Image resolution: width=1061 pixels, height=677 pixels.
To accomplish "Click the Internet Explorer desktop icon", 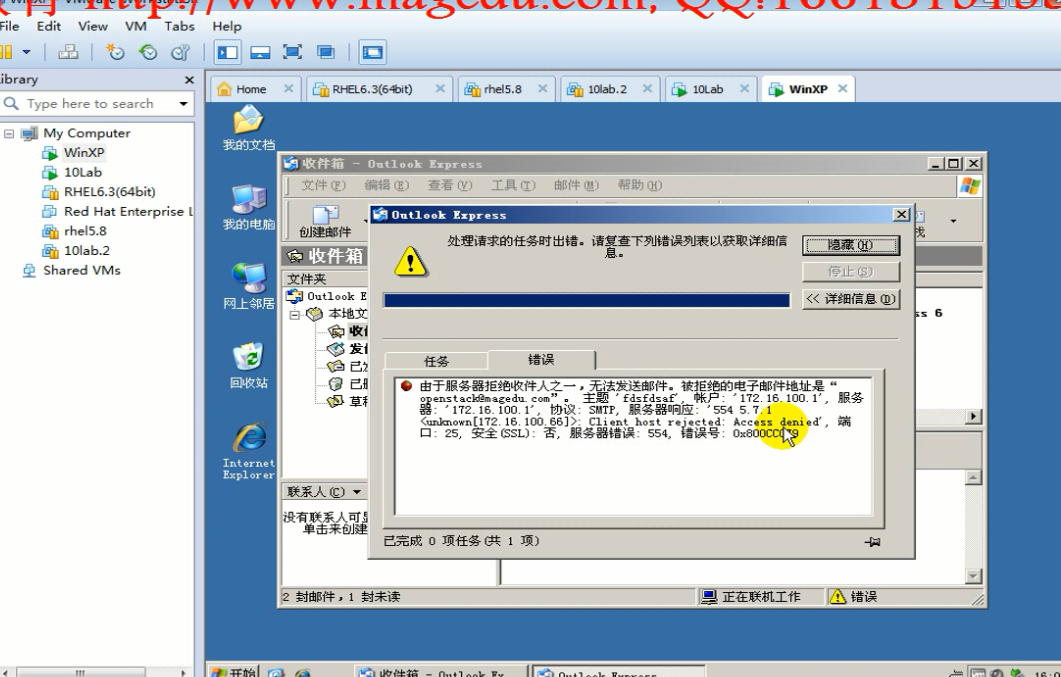I will point(248,451).
